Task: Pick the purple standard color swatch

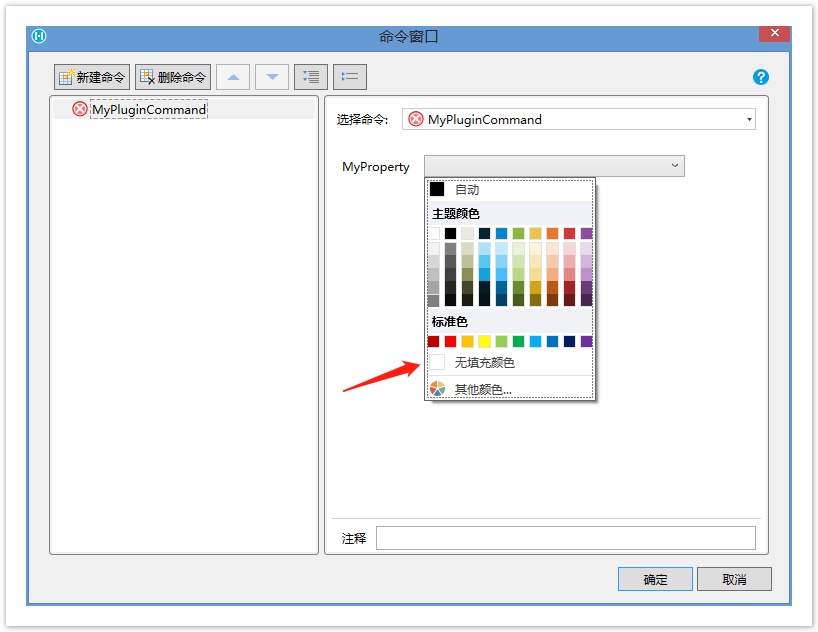Action: click(x=586, y=341)
